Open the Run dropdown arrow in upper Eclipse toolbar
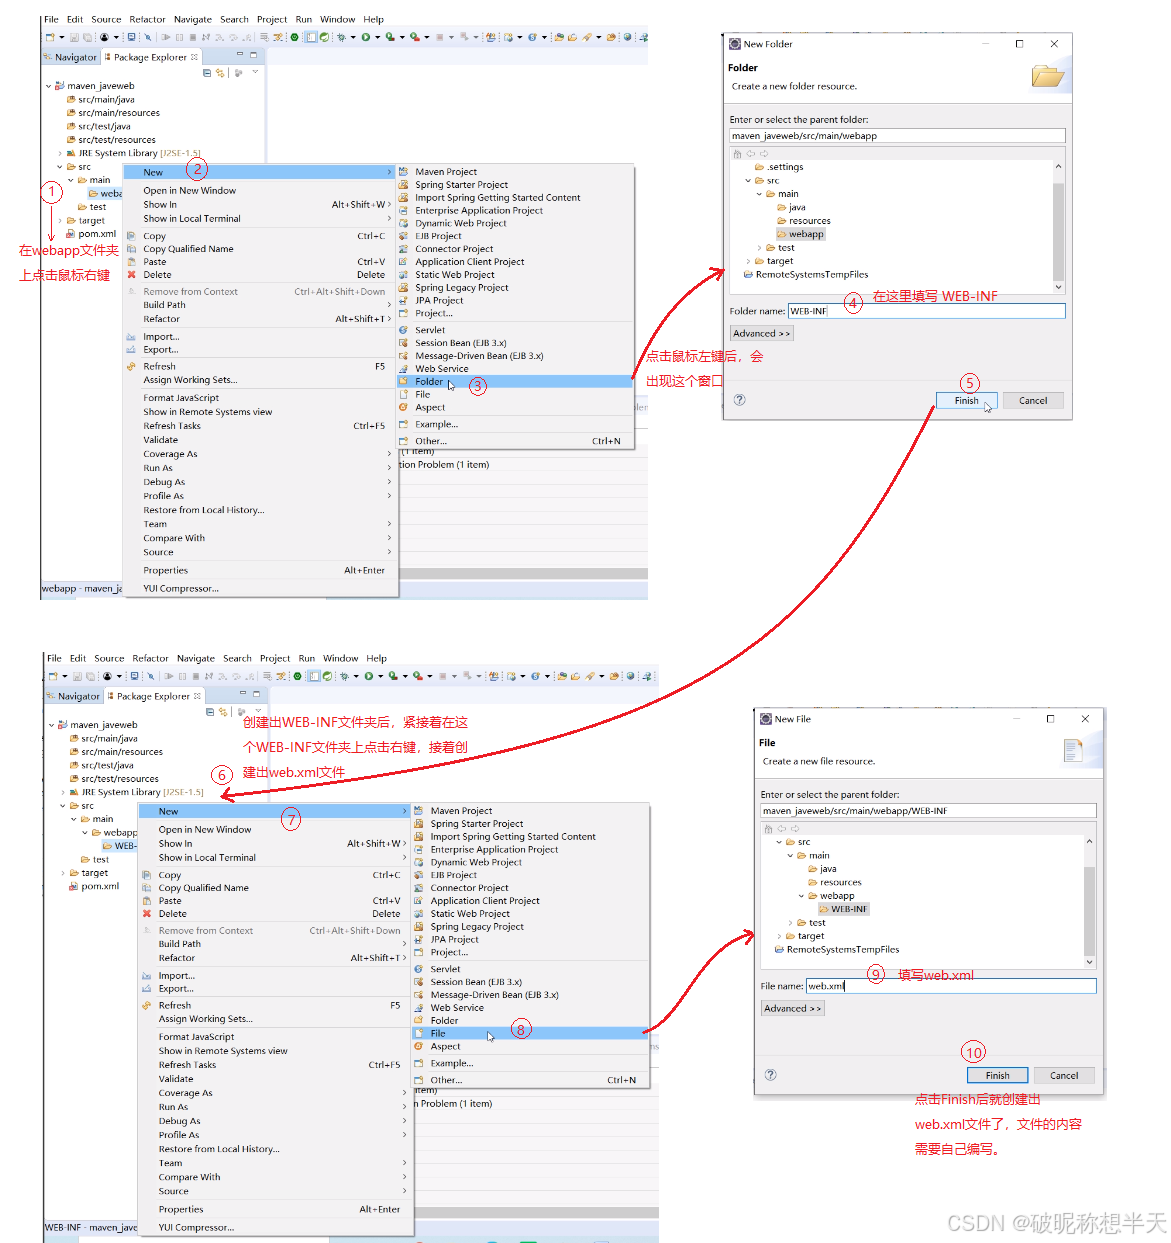The image size is (1171, 1243). [x=377, y=38]
